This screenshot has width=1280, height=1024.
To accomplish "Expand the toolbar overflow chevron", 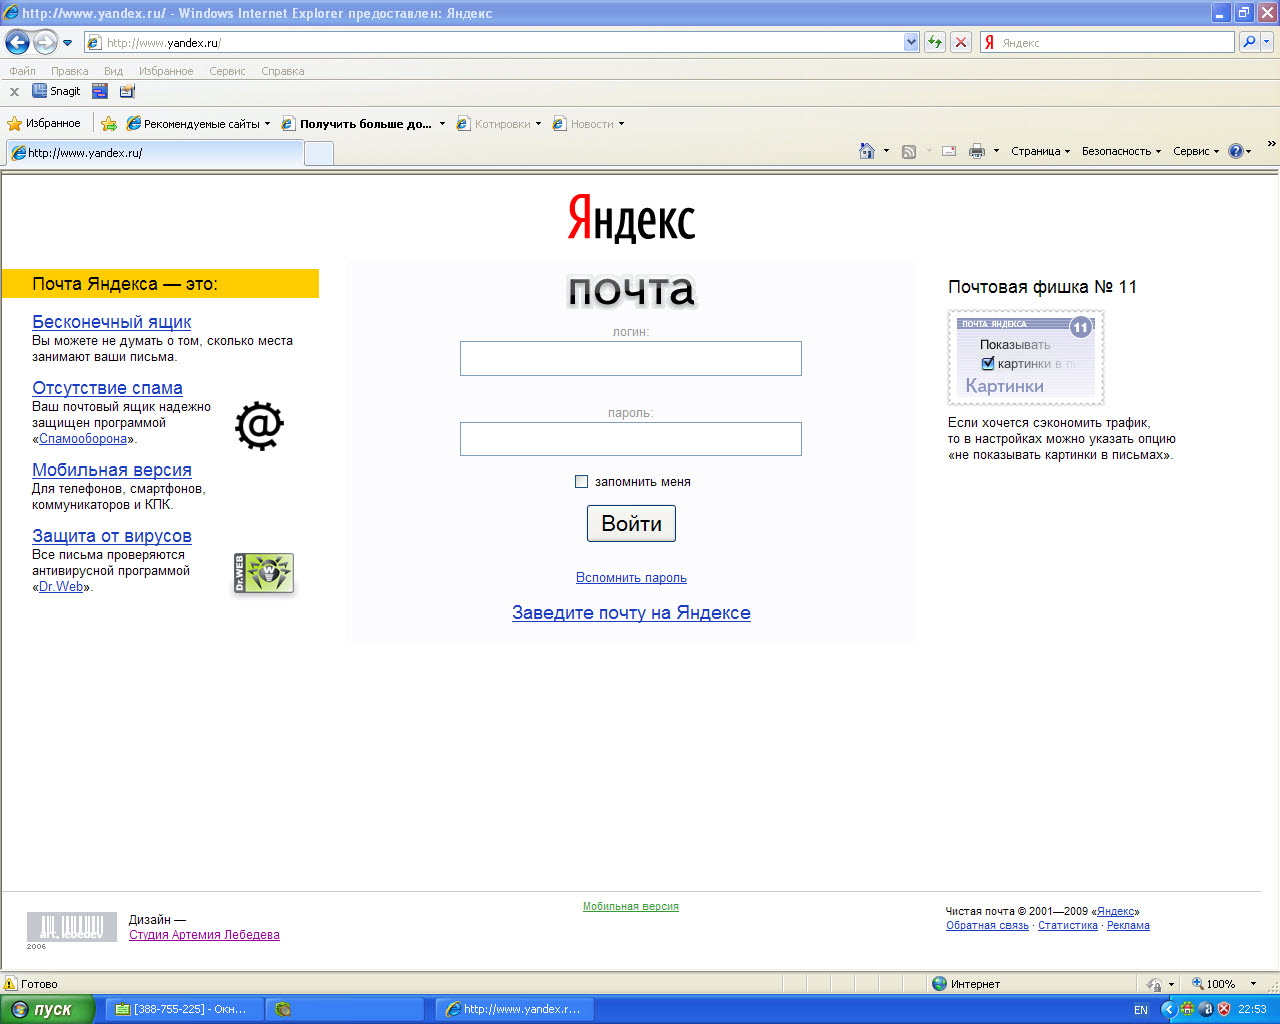I will point(1271,144).
